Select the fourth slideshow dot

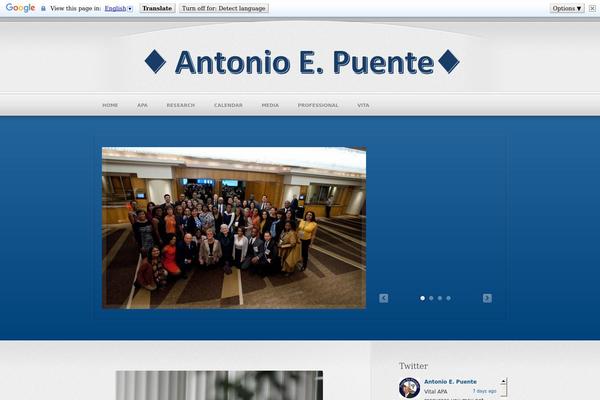pos(448,298)
